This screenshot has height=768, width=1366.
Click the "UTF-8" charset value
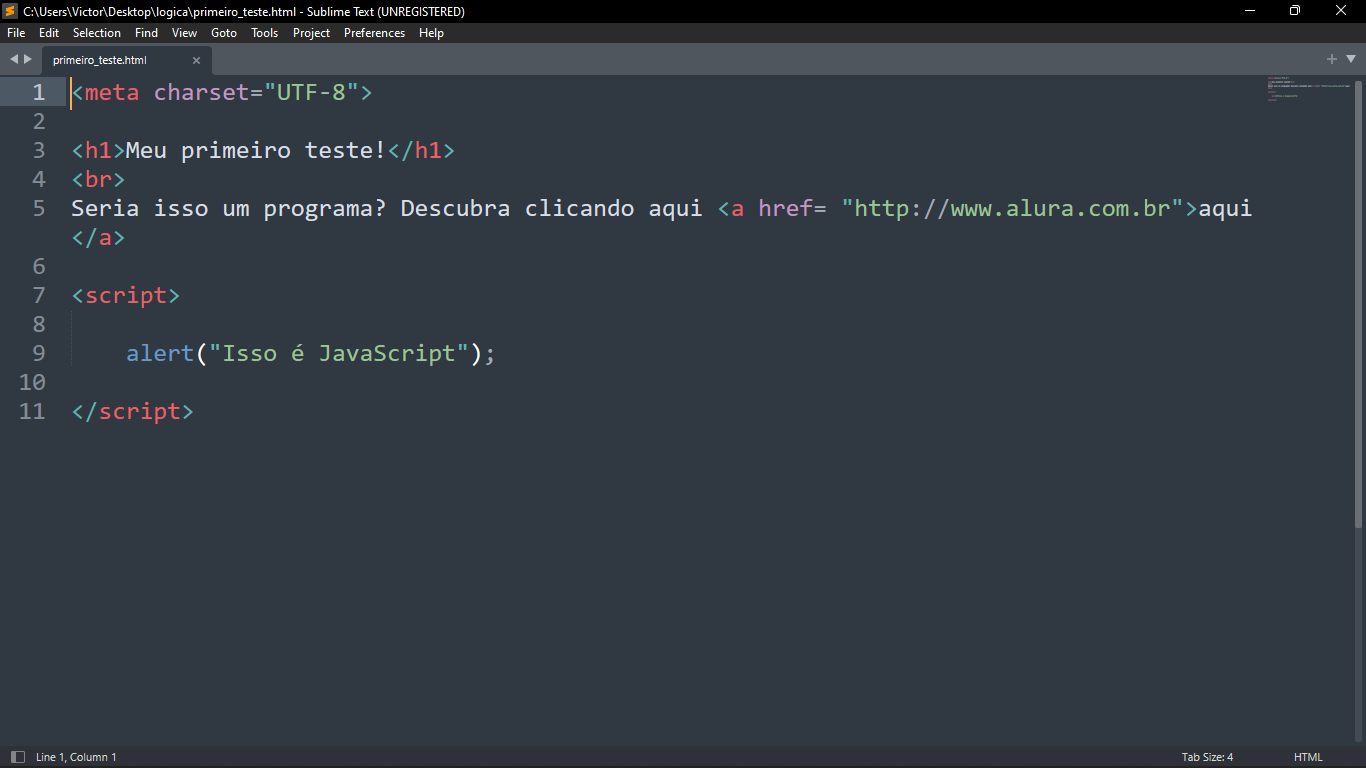tap(311, 92)
